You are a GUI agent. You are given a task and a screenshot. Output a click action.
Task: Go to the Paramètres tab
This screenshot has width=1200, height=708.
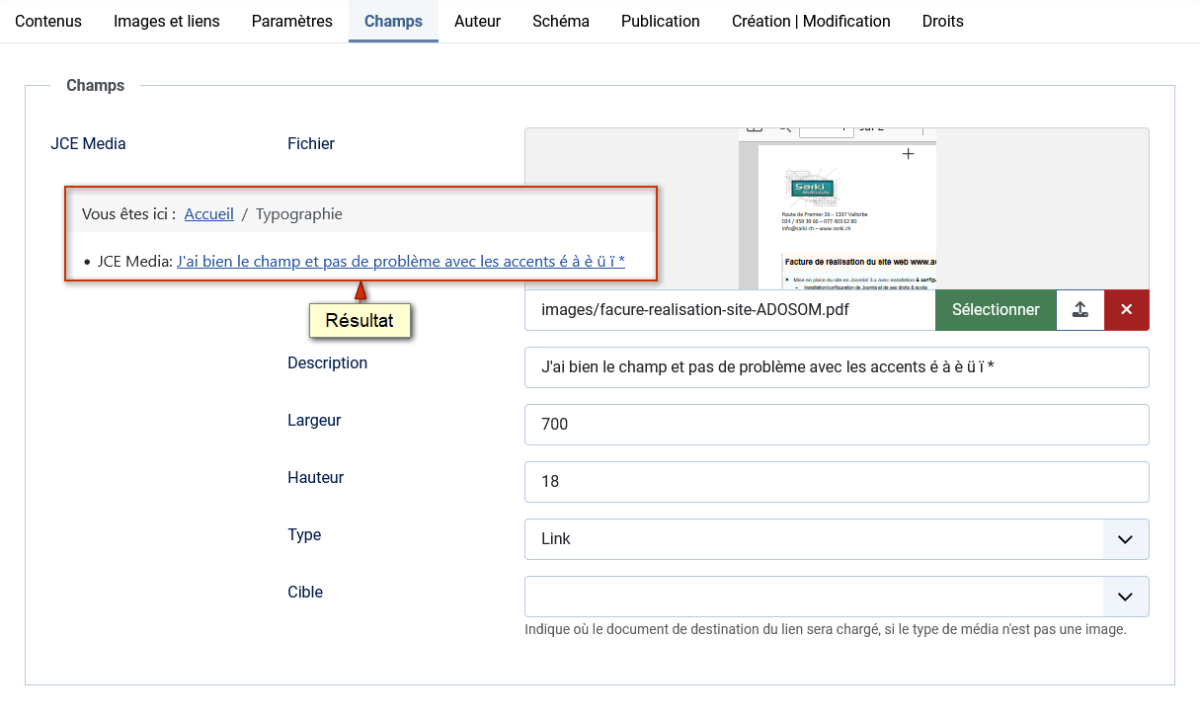point(292,21)
